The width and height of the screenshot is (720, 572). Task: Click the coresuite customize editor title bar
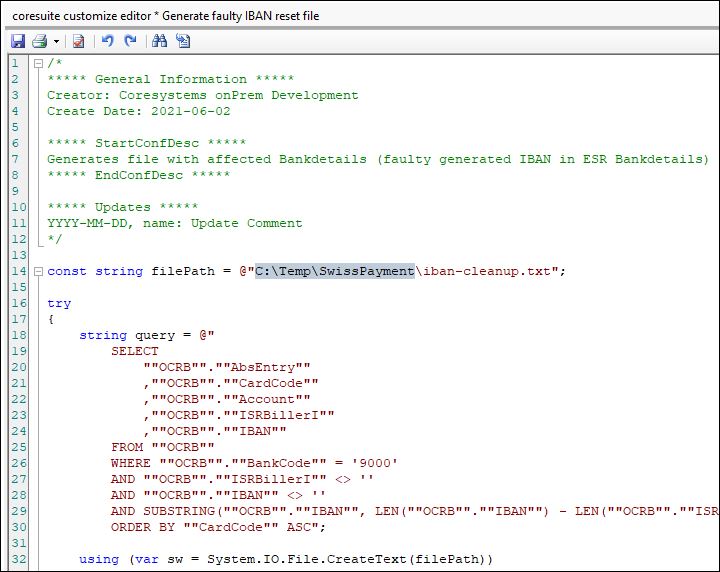[180, 15]
